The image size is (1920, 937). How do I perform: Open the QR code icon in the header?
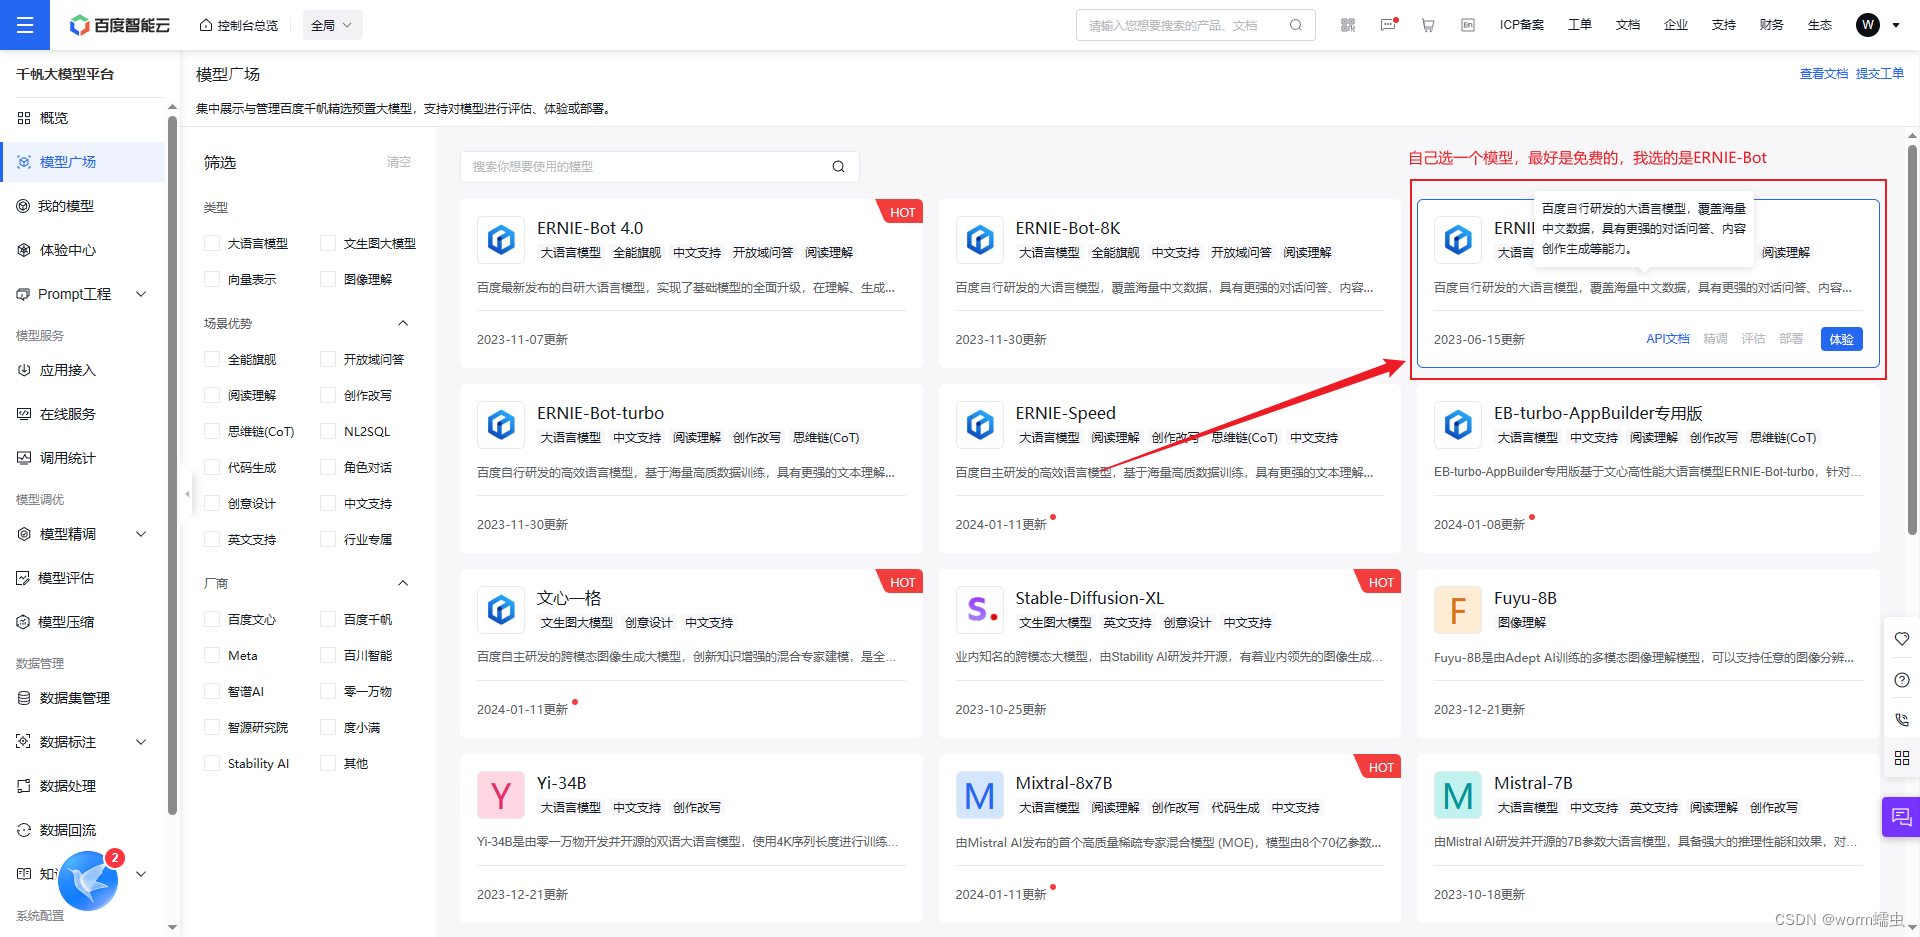pos(1348,25)
